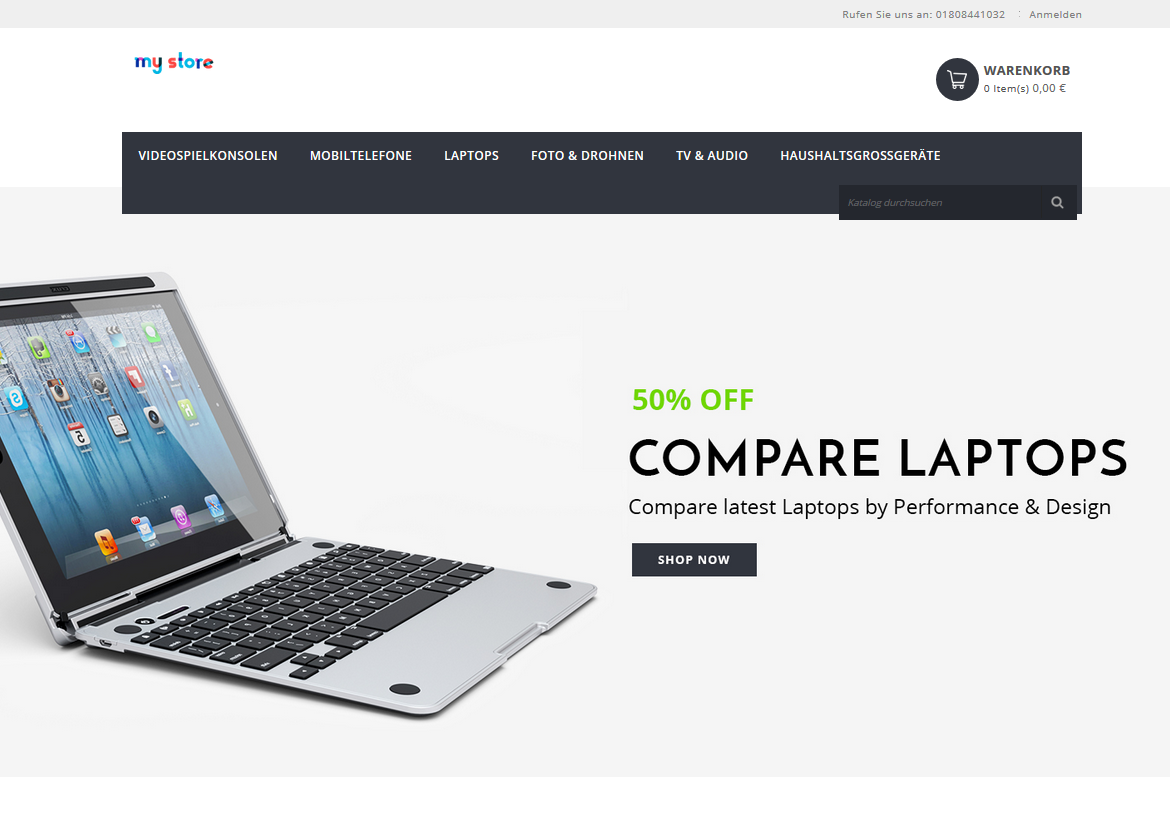
Task: Click the Anmelden link
Action: 1055,14
